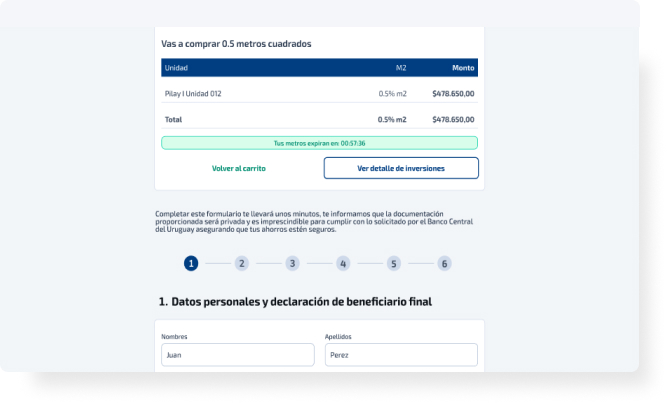
Task: Click the Datos personales section heading
Action: pos(295,302)
